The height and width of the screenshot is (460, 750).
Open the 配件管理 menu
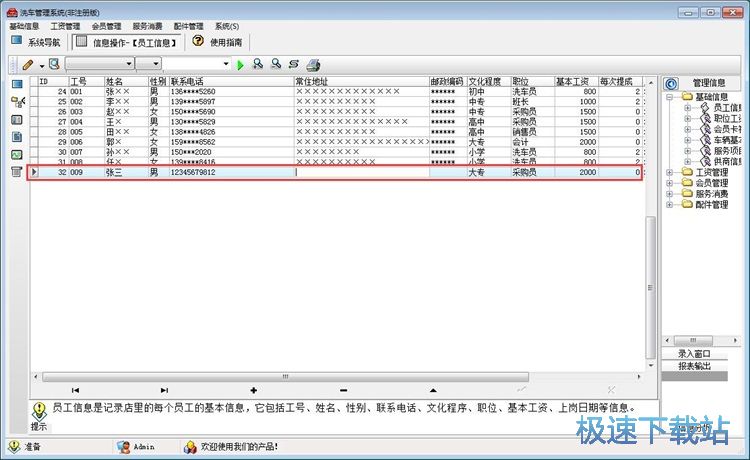coord(188,26)
